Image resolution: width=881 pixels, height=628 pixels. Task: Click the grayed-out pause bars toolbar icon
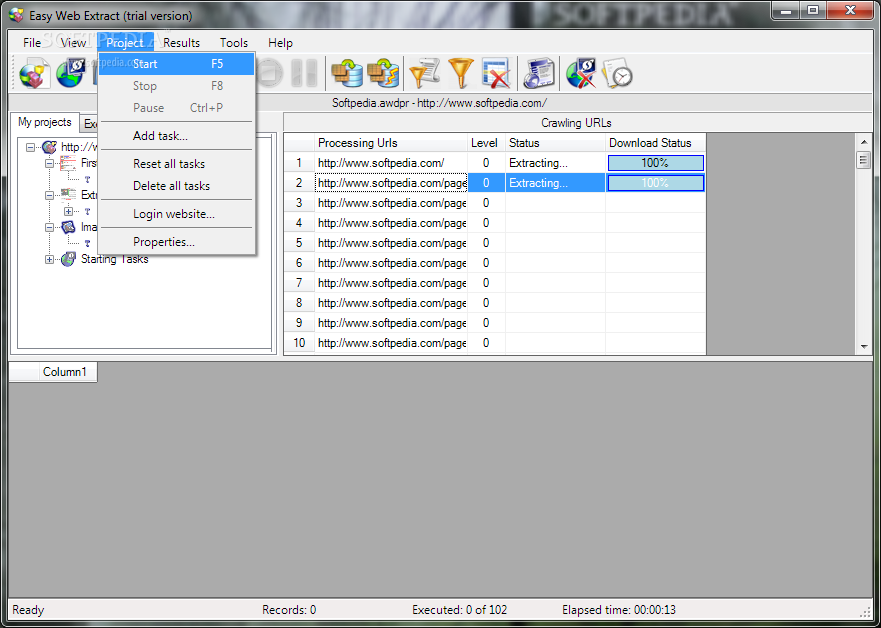304,73
